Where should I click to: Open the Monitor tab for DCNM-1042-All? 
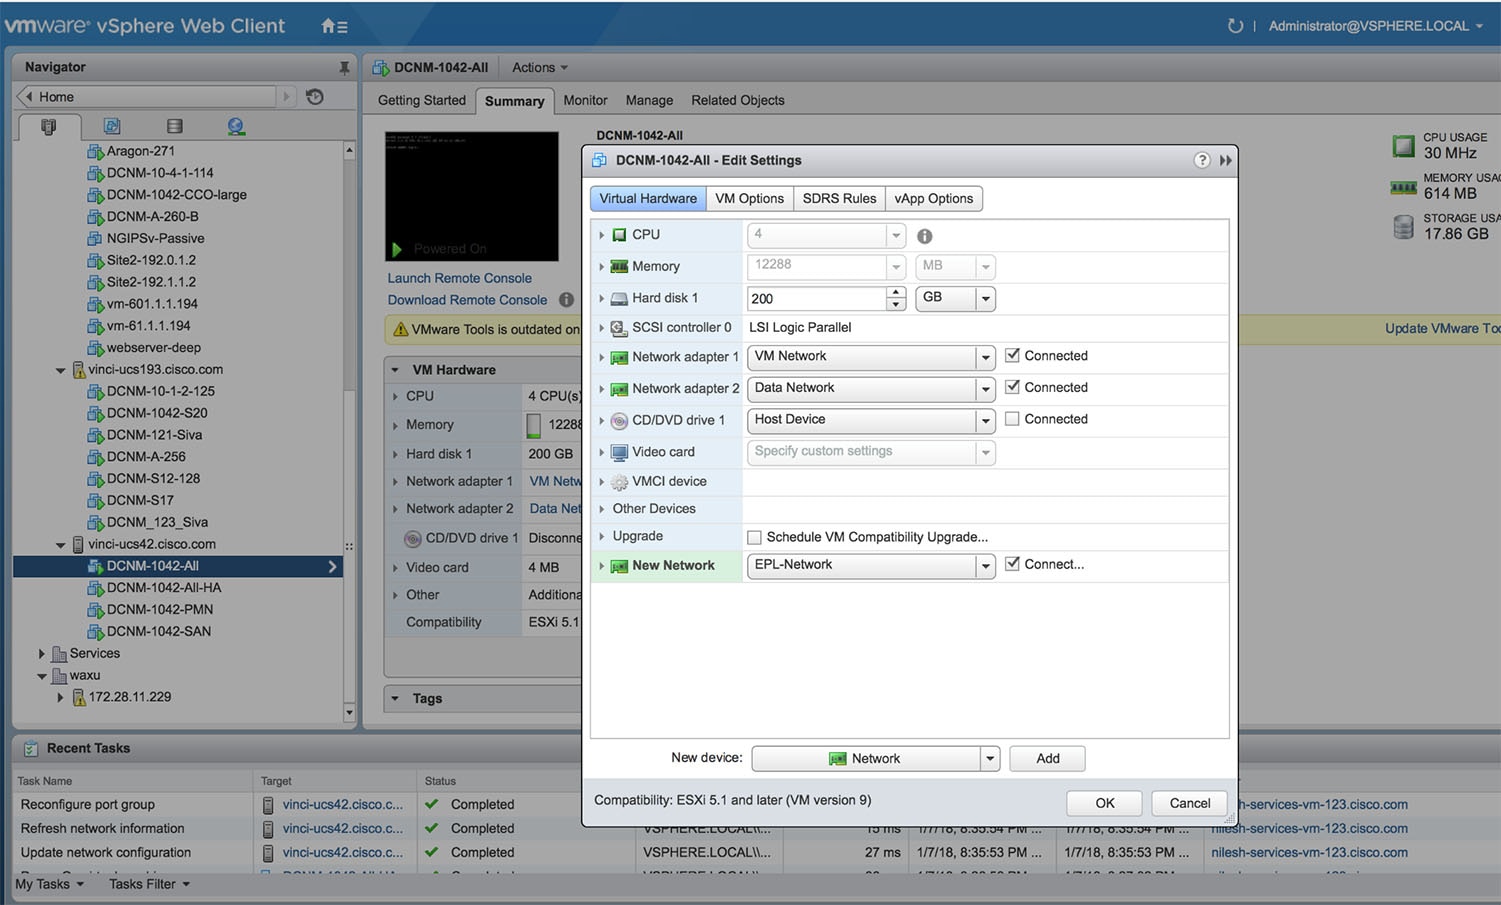click(x=584, y=100)
